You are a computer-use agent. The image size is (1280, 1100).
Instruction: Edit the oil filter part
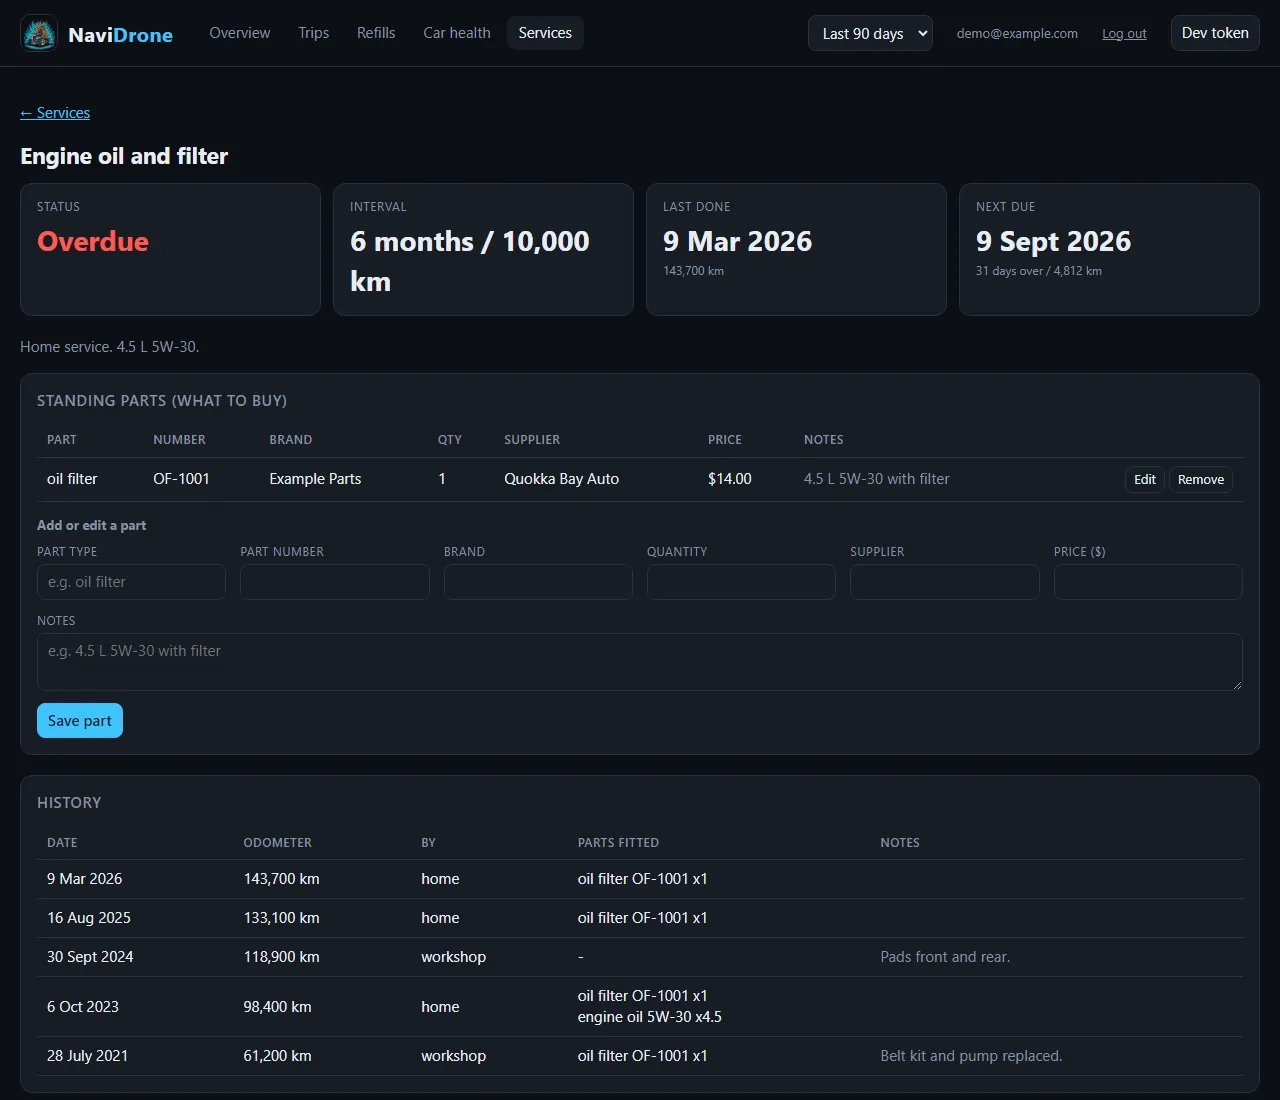click(x=1145, y=480)
